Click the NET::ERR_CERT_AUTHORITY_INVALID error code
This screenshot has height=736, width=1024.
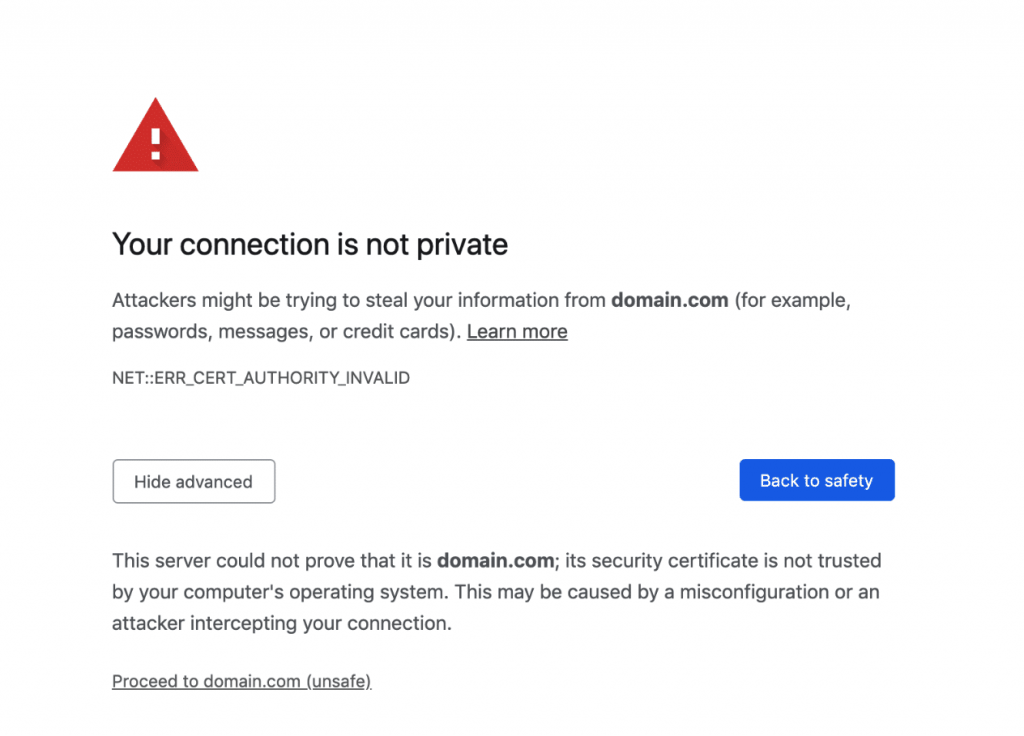261,379
